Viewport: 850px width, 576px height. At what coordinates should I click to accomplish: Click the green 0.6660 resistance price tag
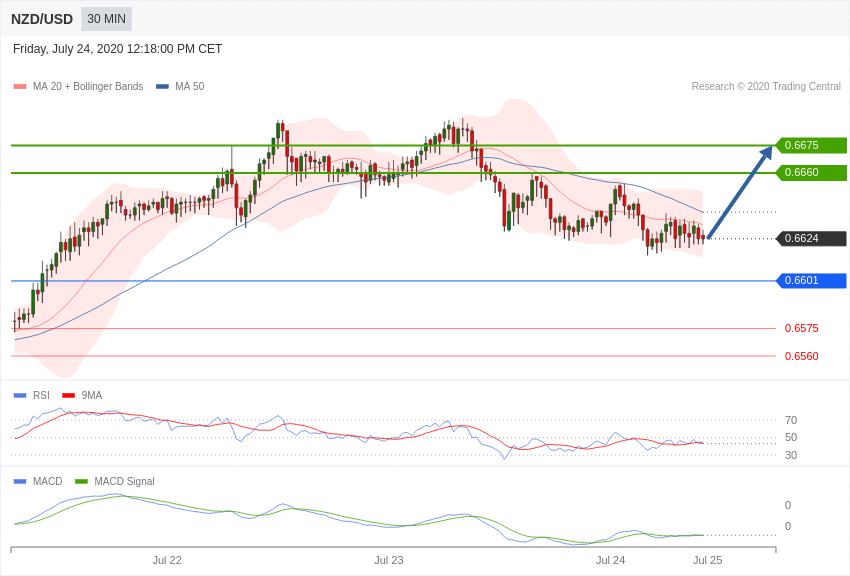click(x=812, y=172)
